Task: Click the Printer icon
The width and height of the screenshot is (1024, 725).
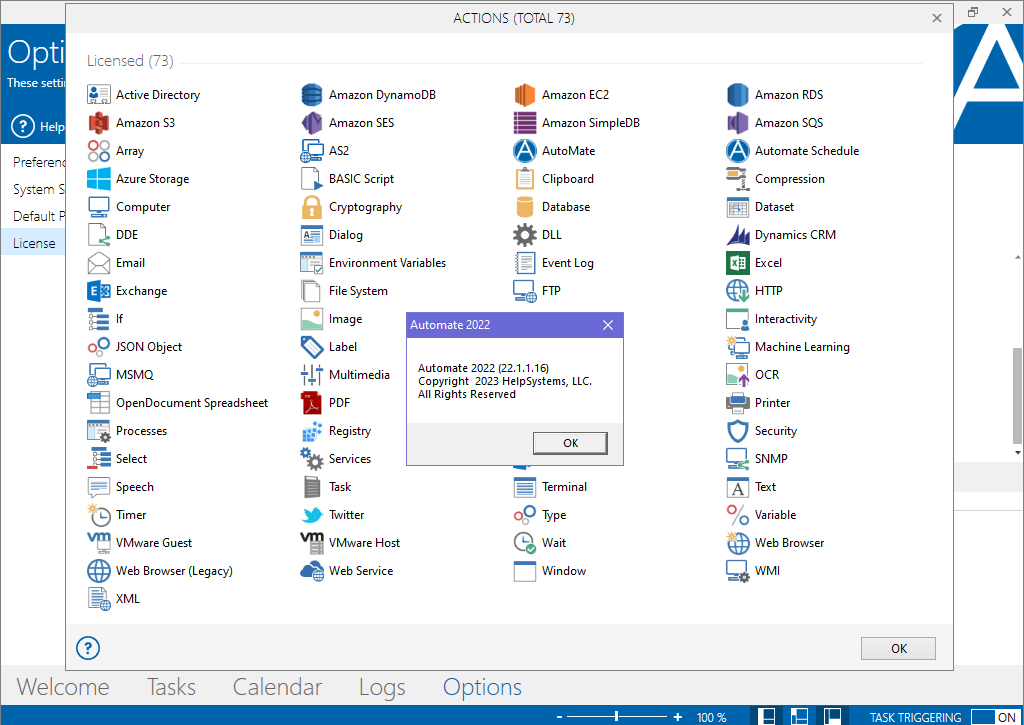Action: (x=737, y=403)
